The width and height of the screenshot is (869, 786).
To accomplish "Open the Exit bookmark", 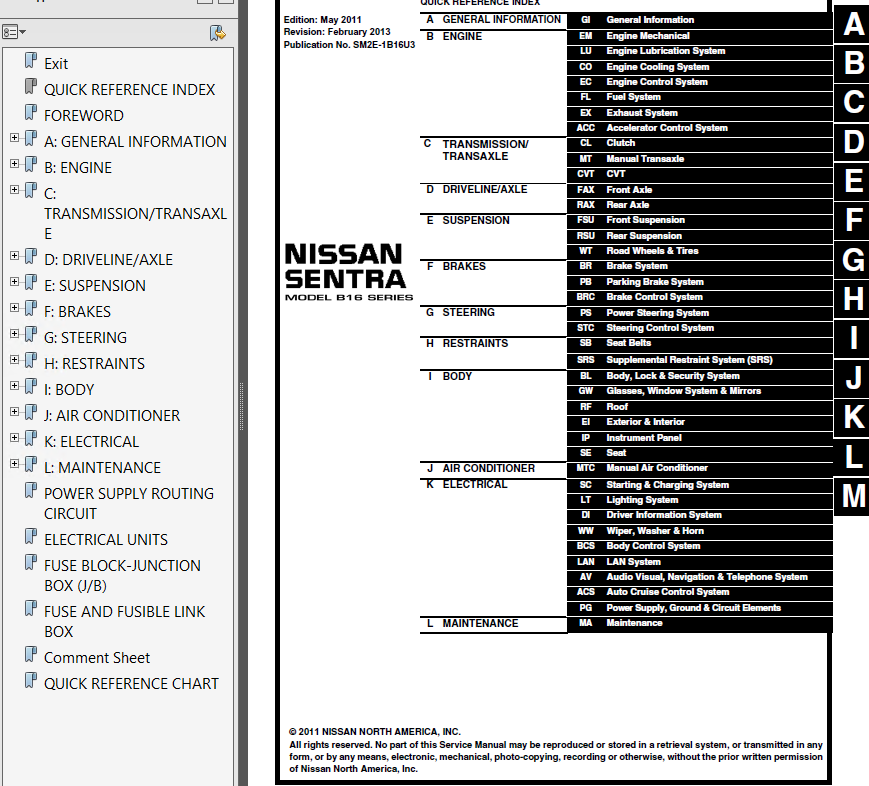I will pyautogui.click(x=56, y=64).
